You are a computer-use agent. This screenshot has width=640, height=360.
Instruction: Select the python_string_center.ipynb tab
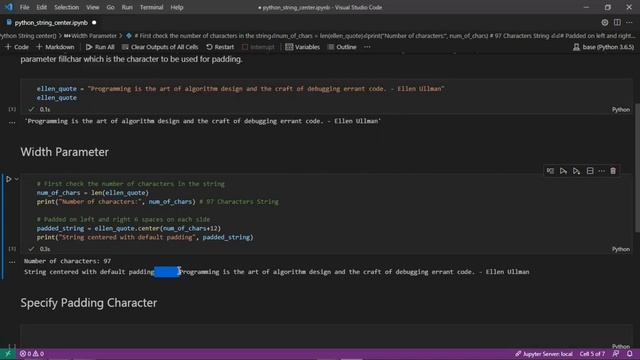click(x=51, y=23)
